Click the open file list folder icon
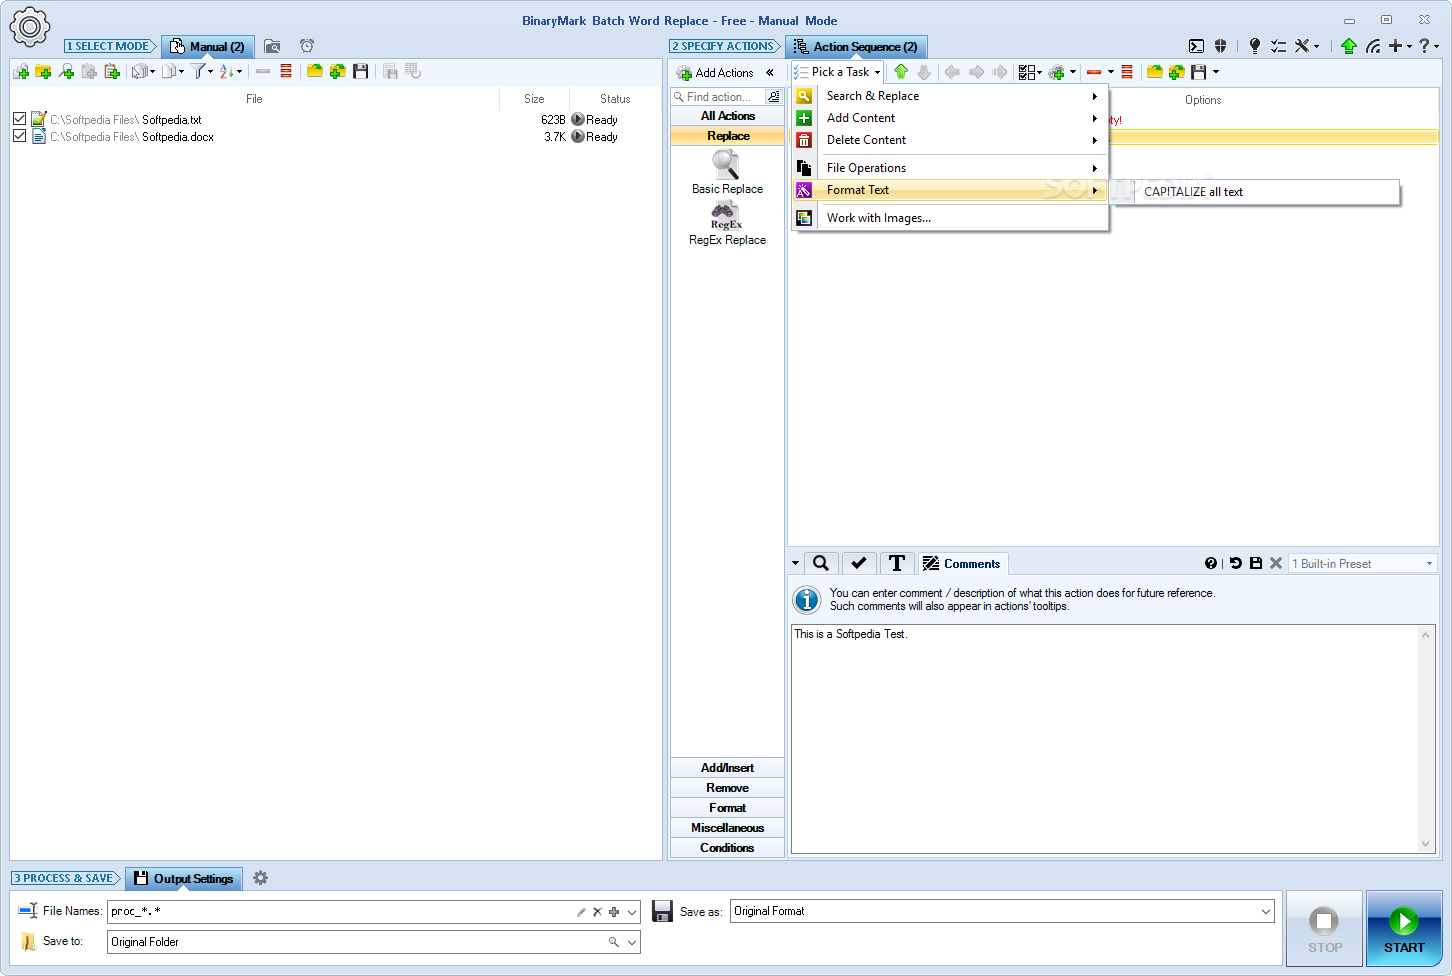The height and width of the screenshot is (976, 1452). [x=315, y=72]
